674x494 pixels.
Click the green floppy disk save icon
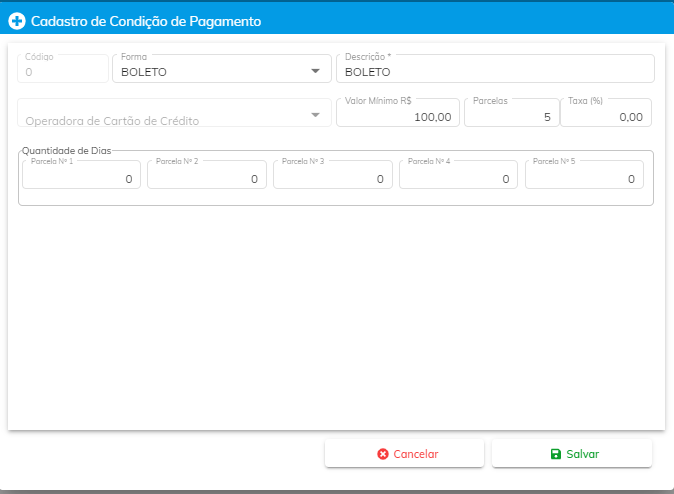555,454
